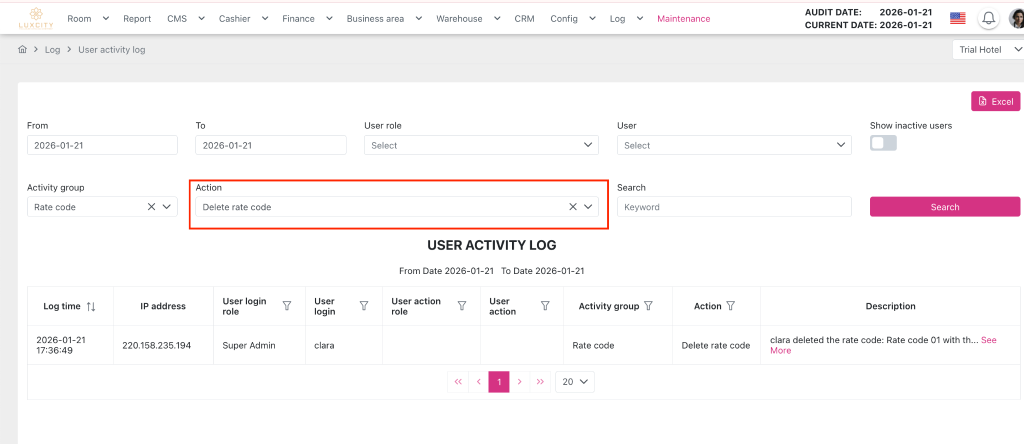The image size is (1024, 444).
Task: Open the user profile avatar
Action: [1016, 18]
